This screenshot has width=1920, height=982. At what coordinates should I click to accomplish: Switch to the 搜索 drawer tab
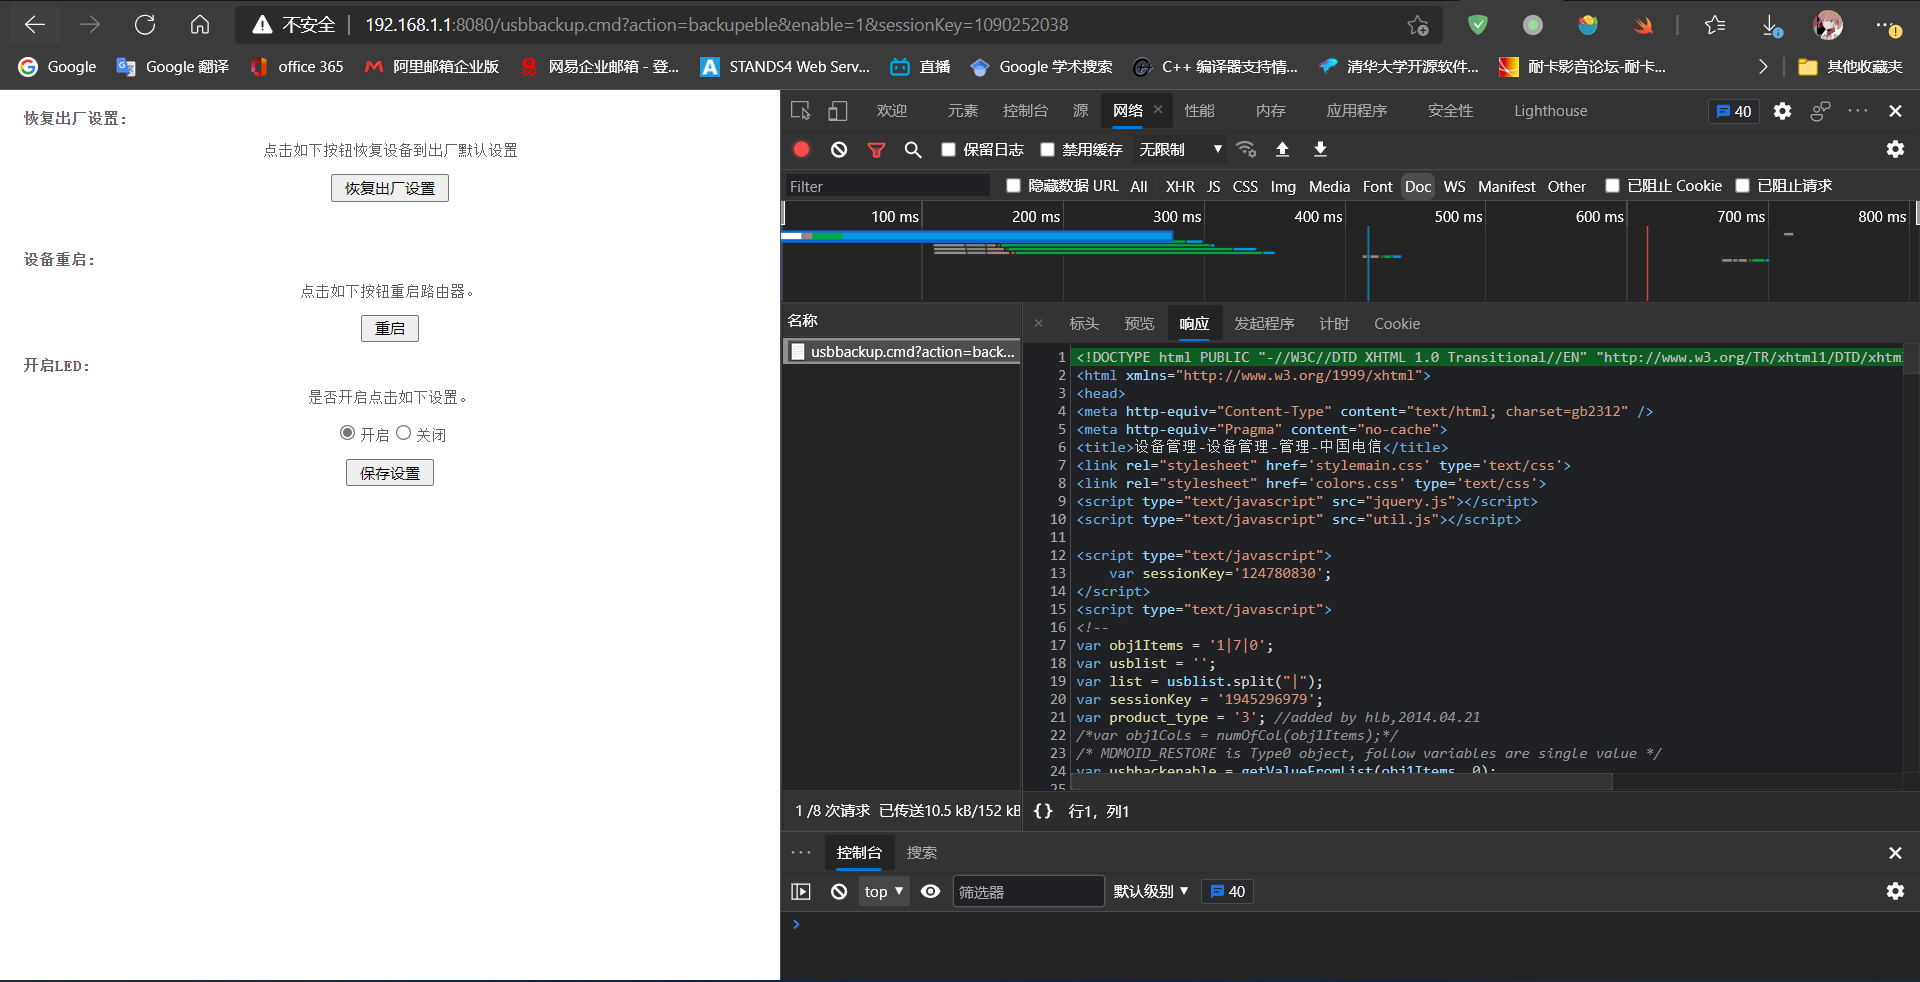pos(922,853)
